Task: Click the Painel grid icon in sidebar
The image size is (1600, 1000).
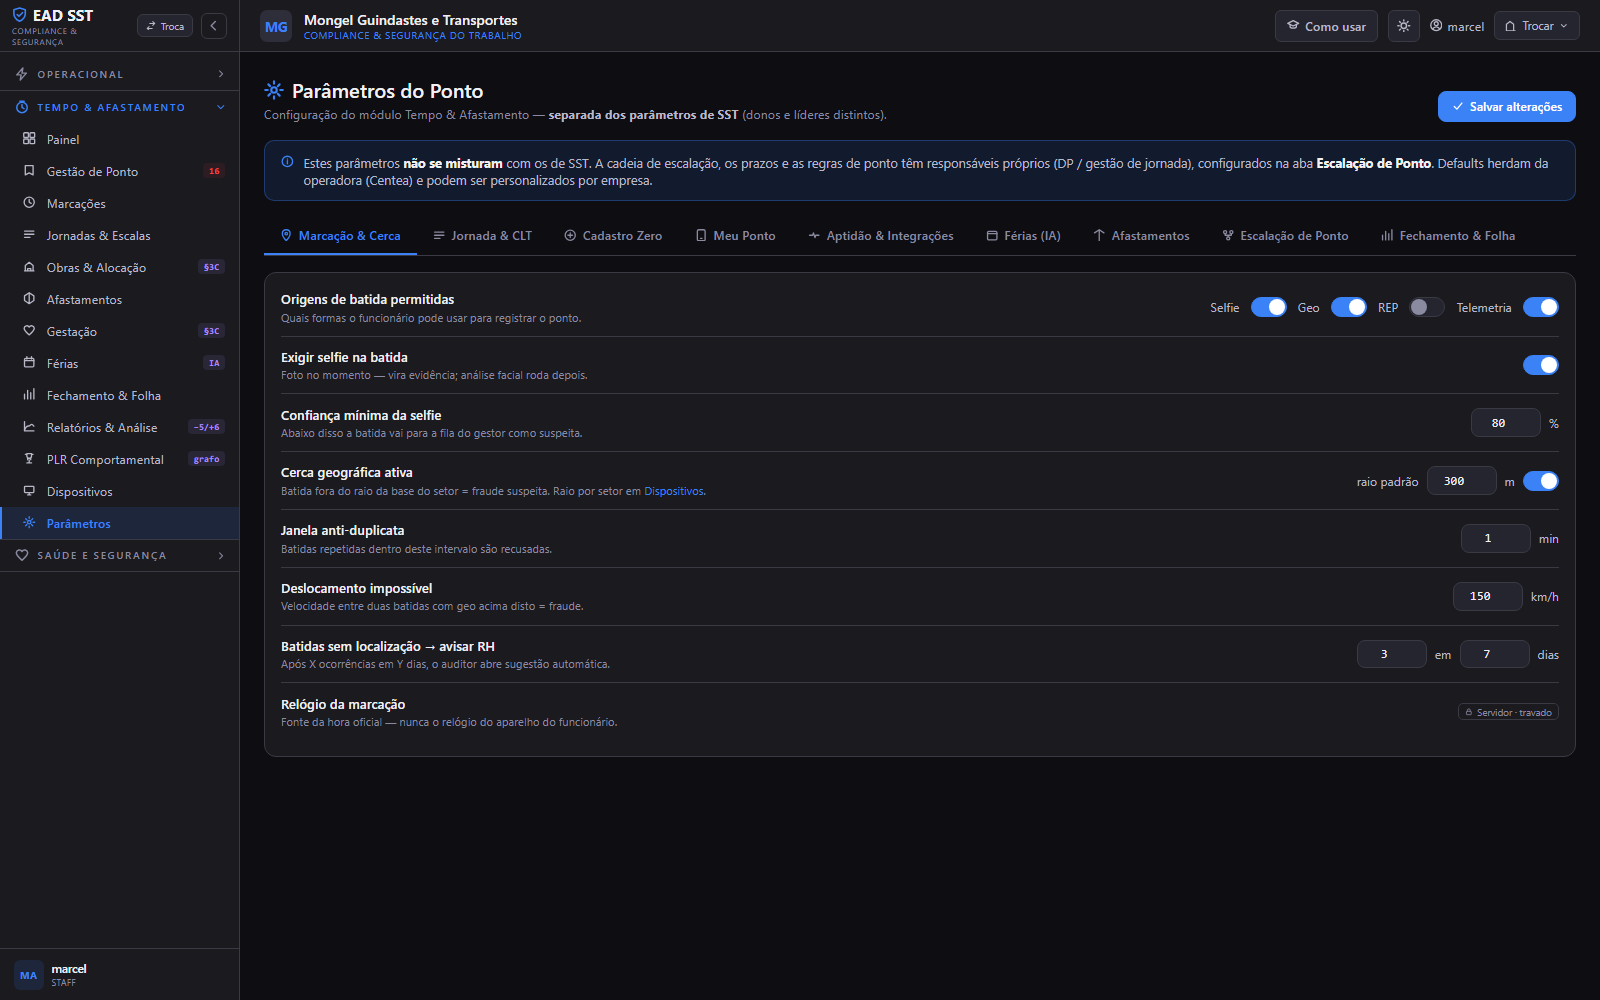Action: 29,139
